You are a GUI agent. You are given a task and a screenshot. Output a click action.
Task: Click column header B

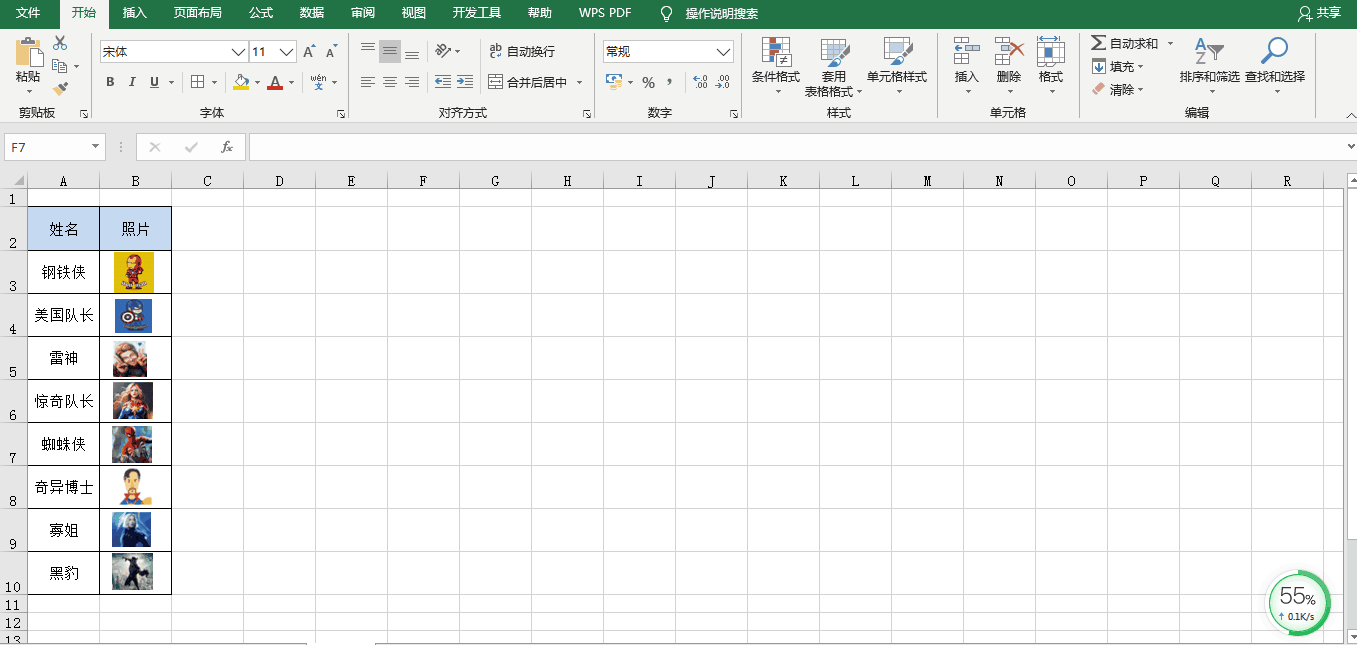[135, 181]
